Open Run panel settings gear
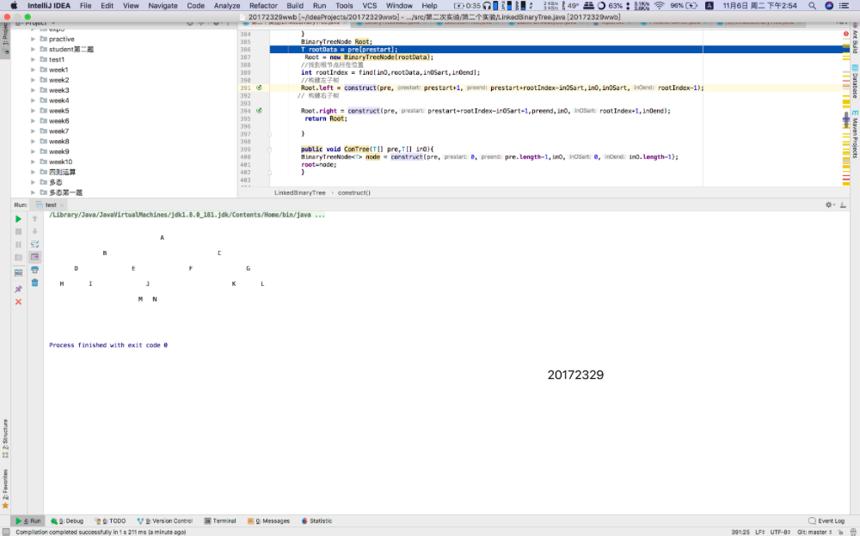Image resolution: width=860 pixels, height=536 pixels. pos(829,205)
